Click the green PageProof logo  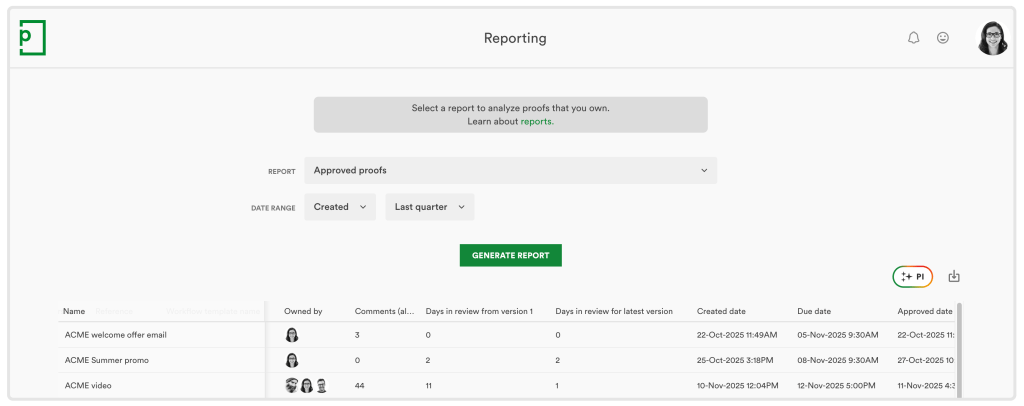32,38
